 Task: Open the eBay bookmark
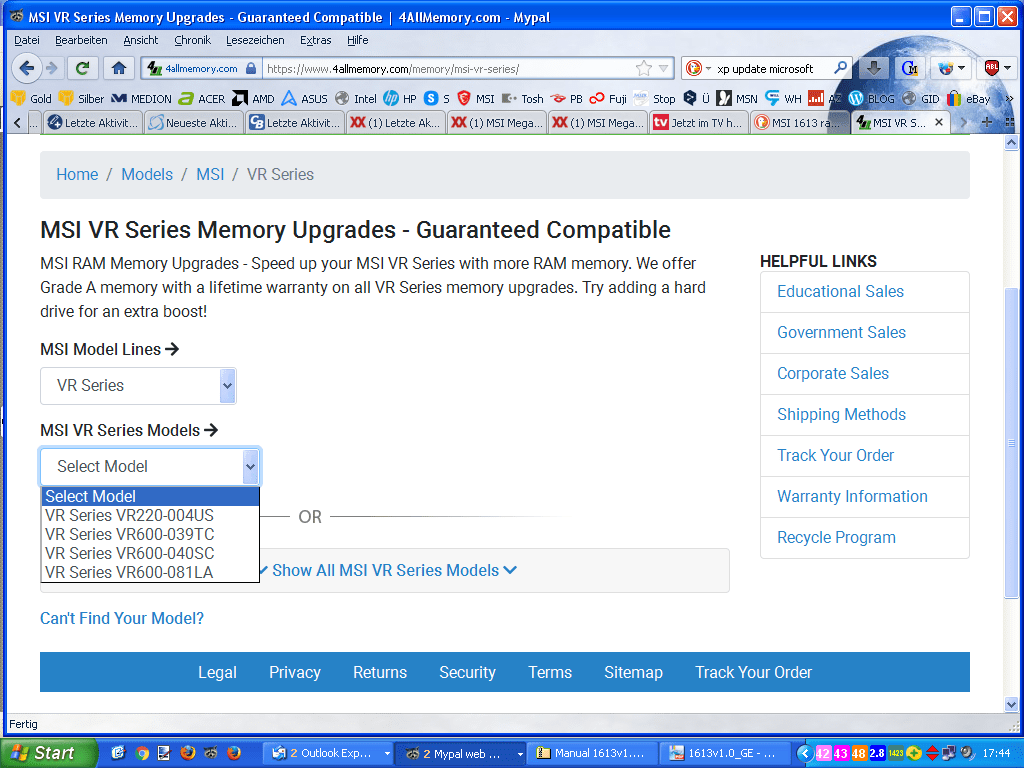[x=969, y=99]
